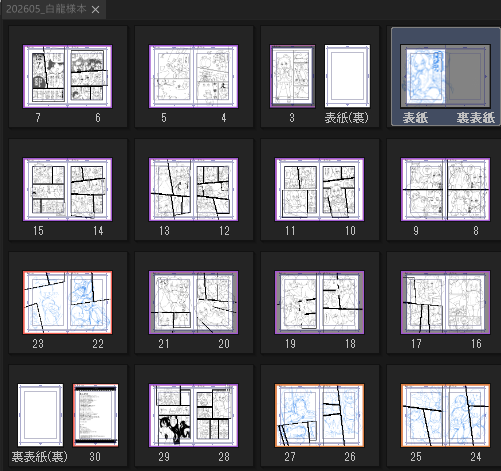Image resolution: width=501 pixels, height=471 pixels.
Task: Click the page number label 3
Action: pyautogui.click(x=292, y=118)
